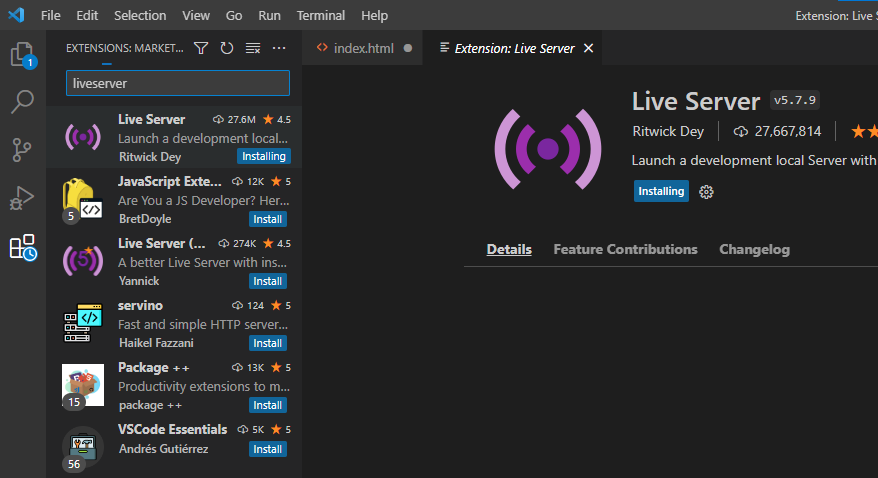Image resolution: width=878 pixels, height=478 pixels.
Task: Open Views and More Actions ellipsis
Action: pos(279,48)
